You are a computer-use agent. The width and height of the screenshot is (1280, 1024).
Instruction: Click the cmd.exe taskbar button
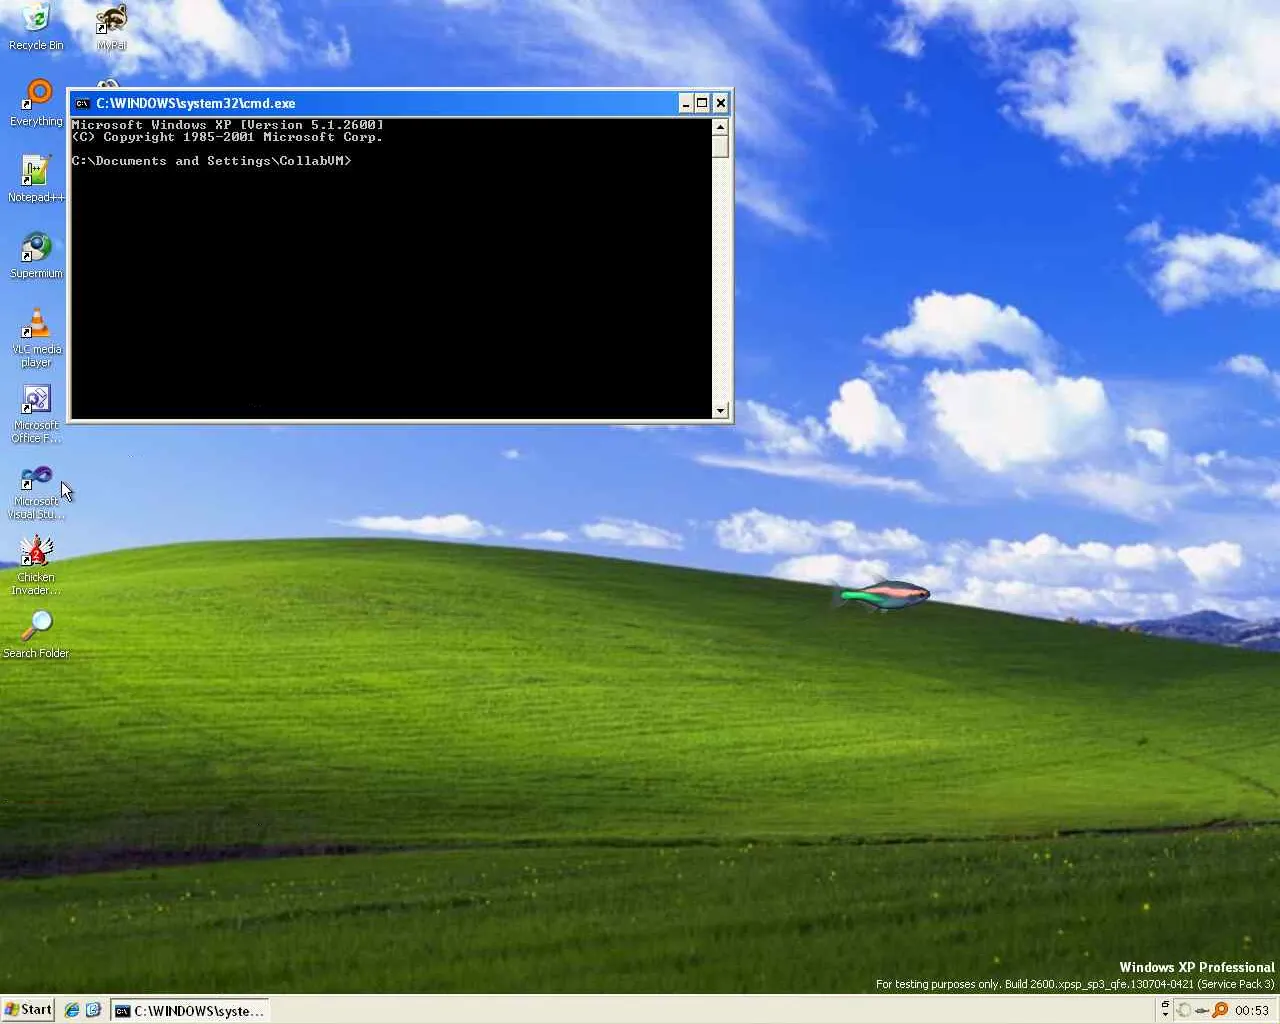(x=190, y=1010)
